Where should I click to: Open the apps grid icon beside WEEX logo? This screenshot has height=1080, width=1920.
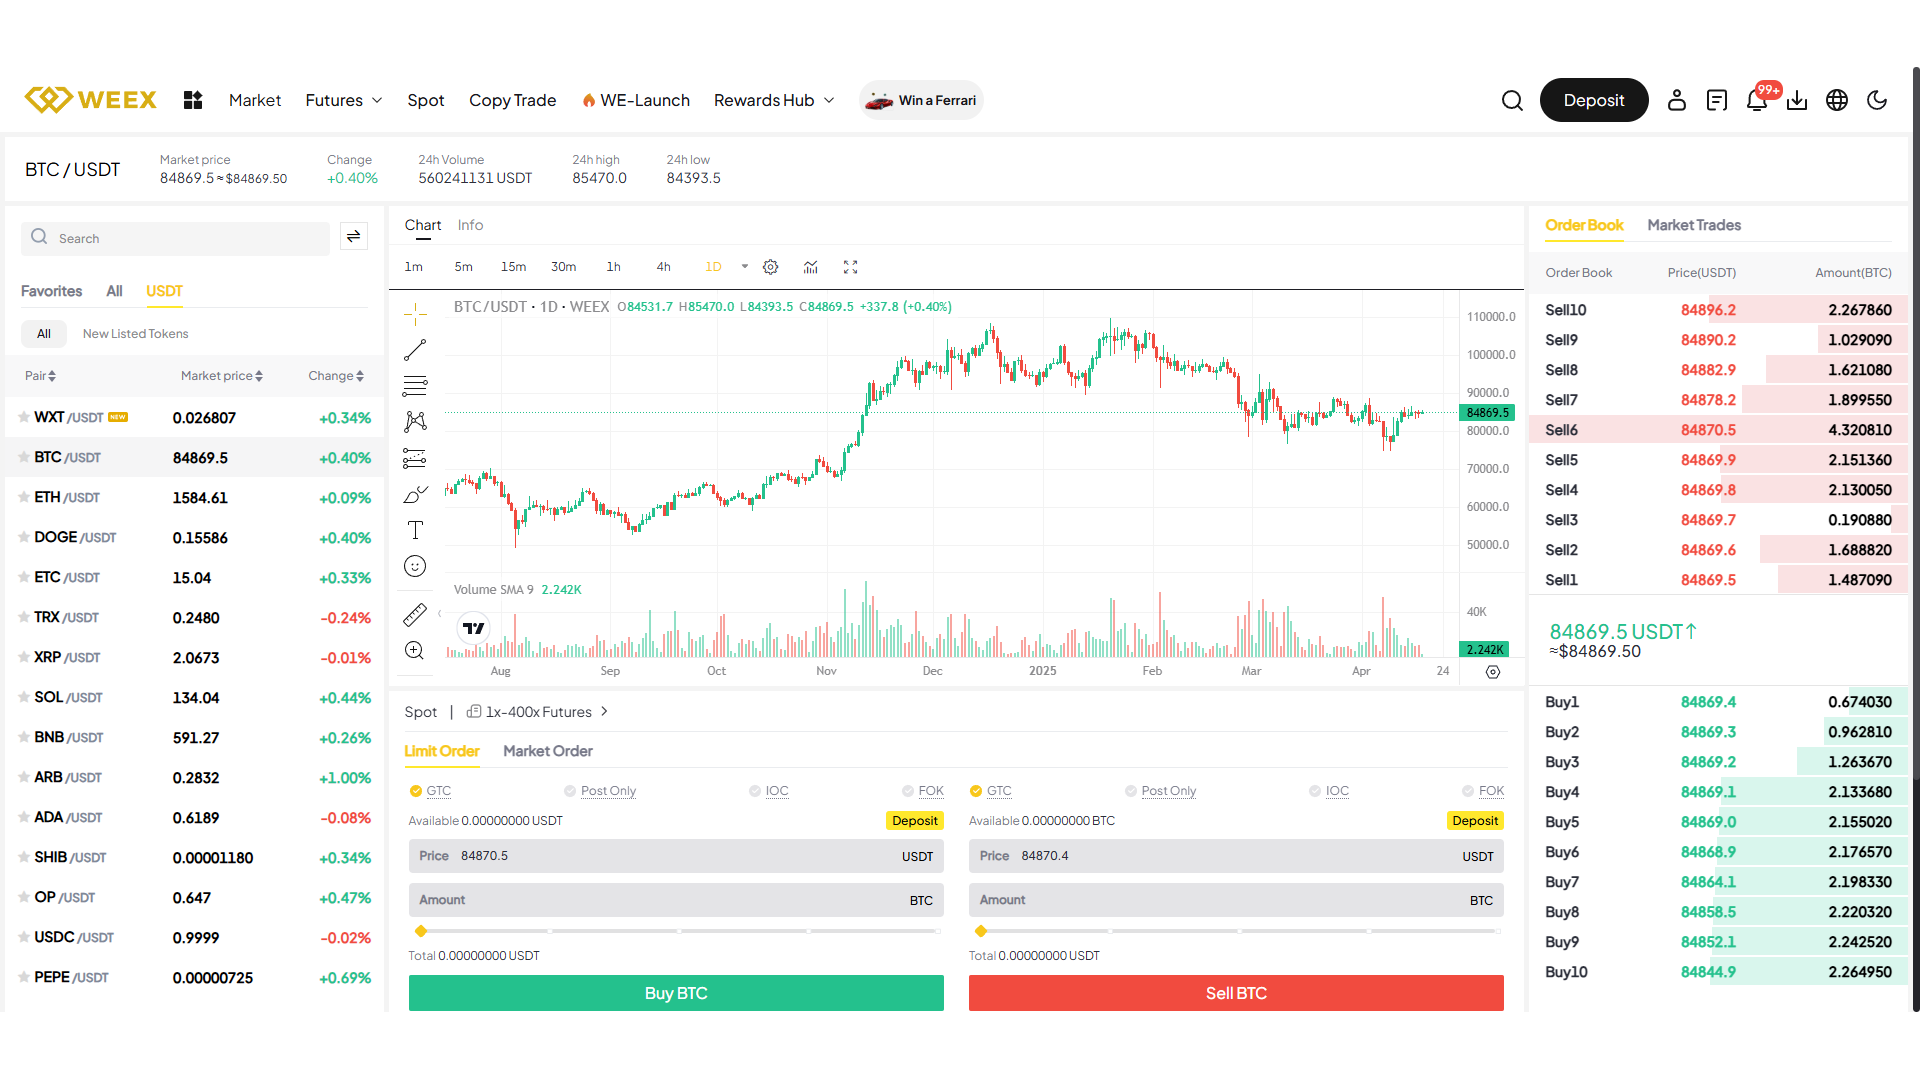click(193, 100)
